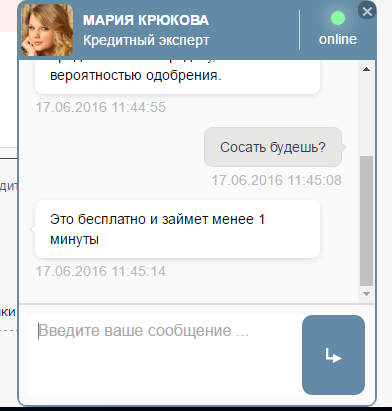The image size is (392, 411).
Task: Click the message ending 'вероятностью одобрения.'
Action: coord(177,77)
